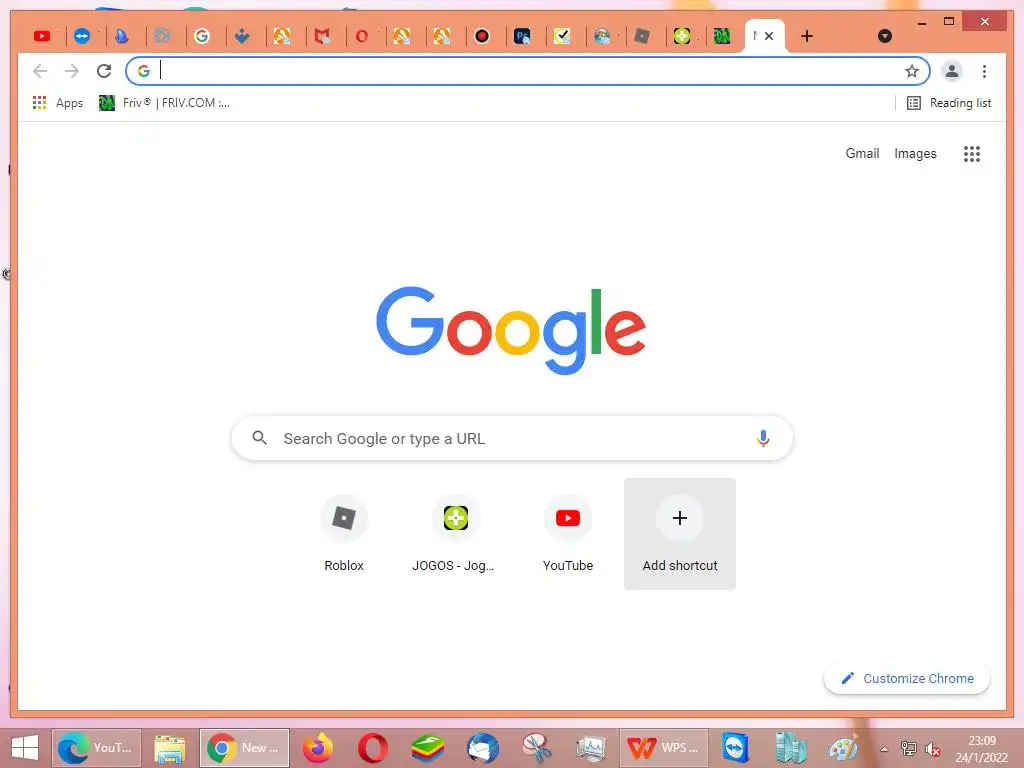Screen dimensions: 1024x768
Task: Open the Reading list
Action: [950, 103]
